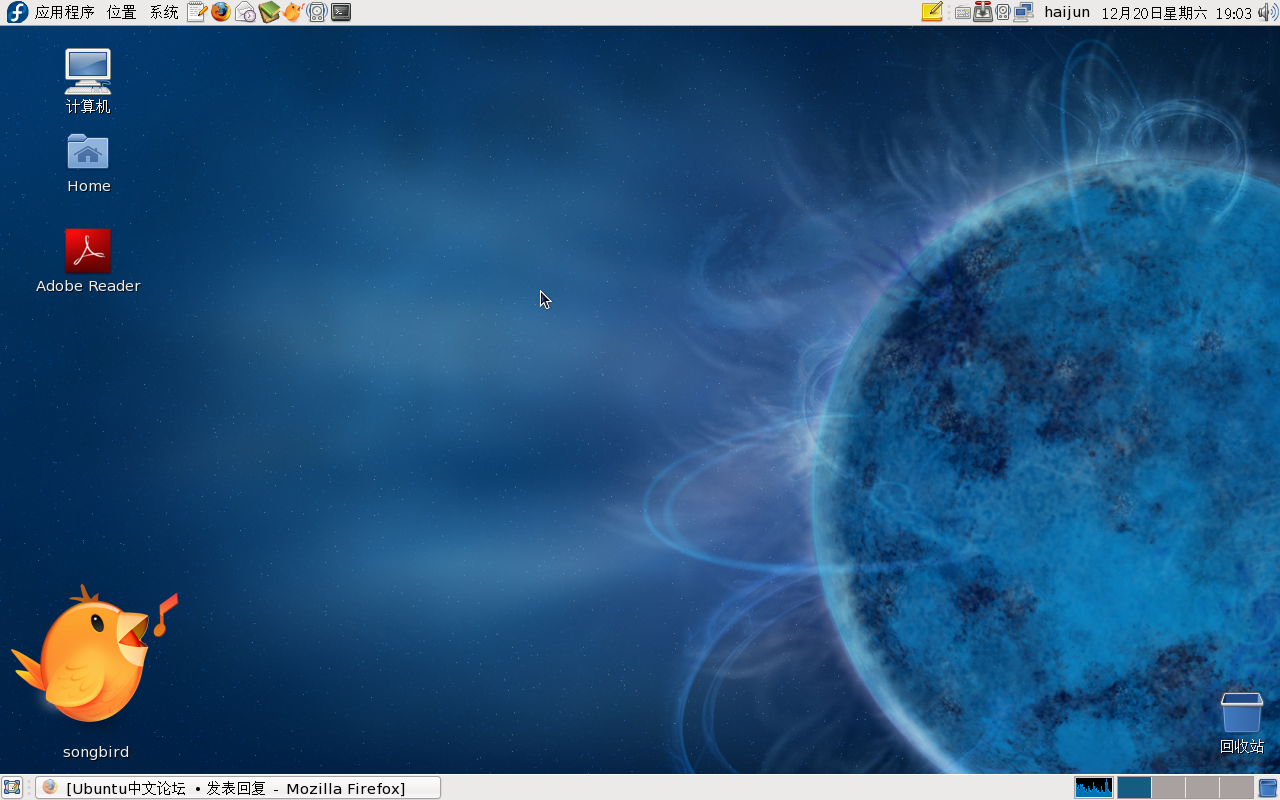Open the trash applet in bottom panel
The image size is (1280, 800).
1268,788
